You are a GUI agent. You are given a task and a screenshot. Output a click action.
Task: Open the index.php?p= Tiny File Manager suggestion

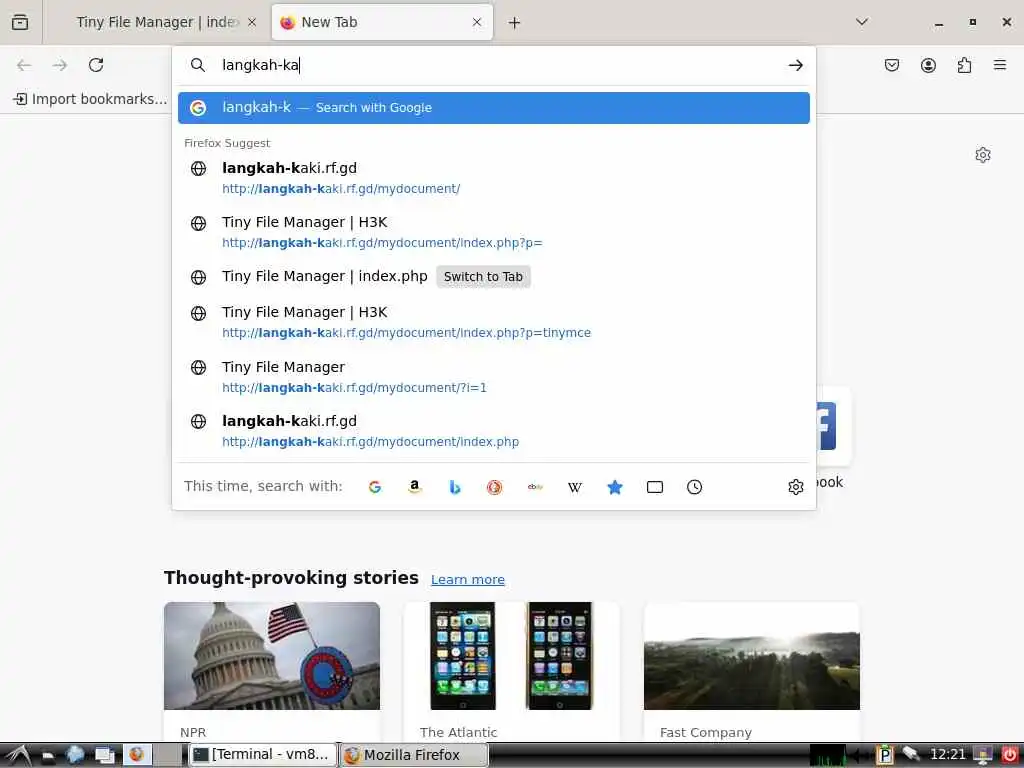494,232
